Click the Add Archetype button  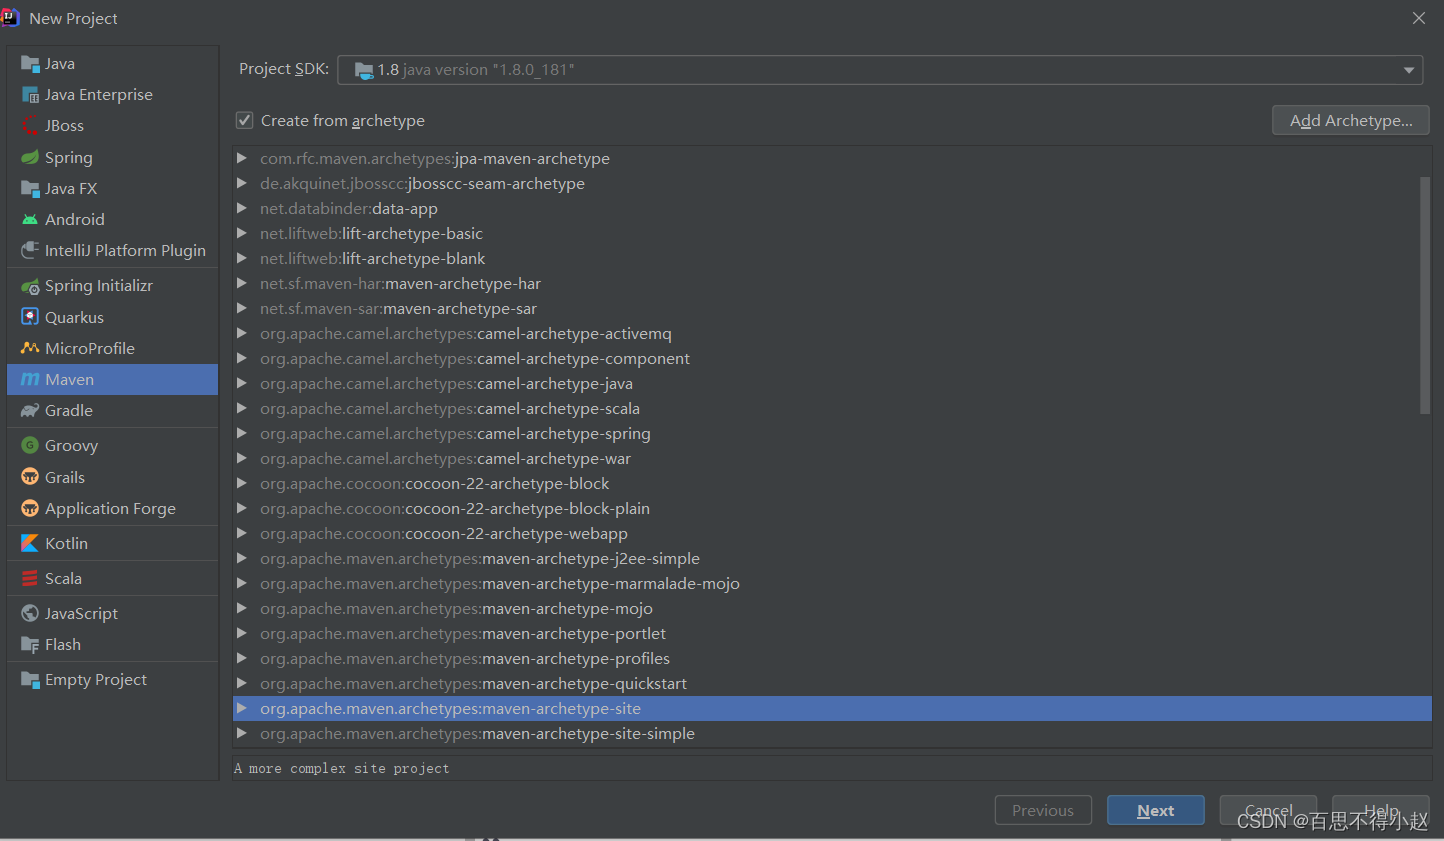pos(1351,121)
